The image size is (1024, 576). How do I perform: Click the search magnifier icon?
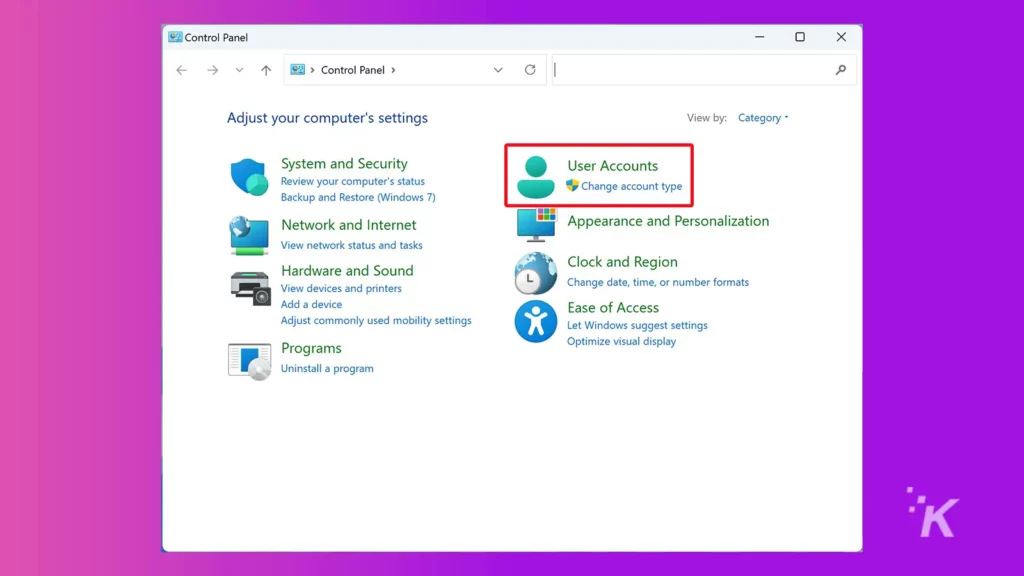pos(840,70)
